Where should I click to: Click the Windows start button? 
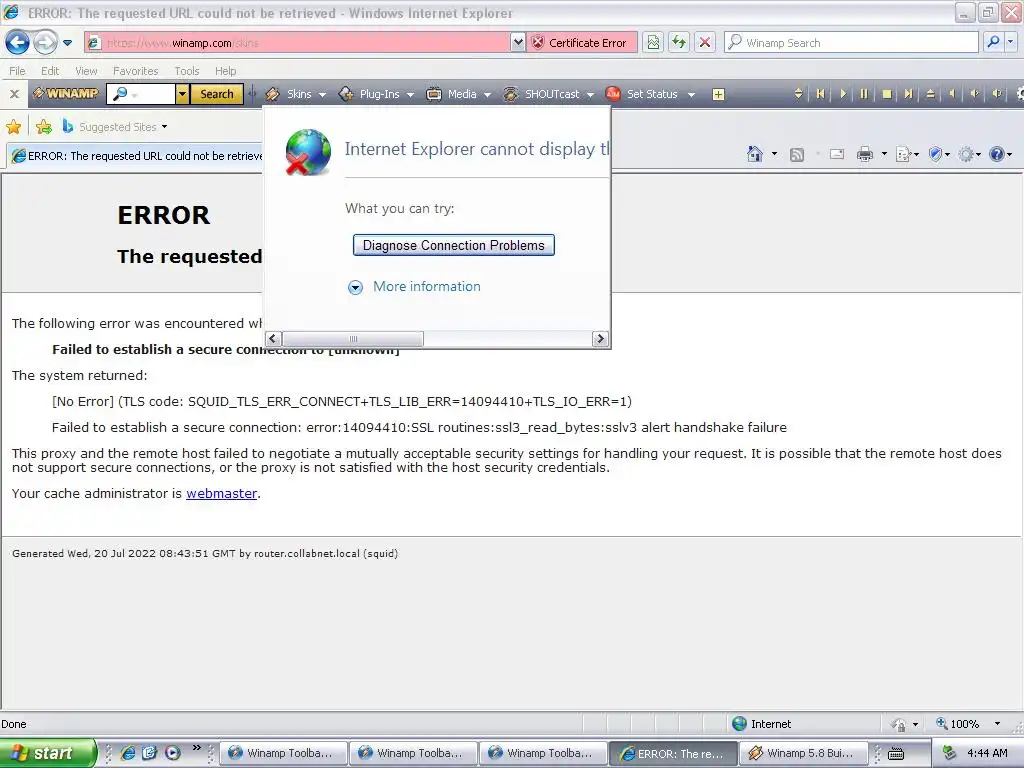point(48,753)
